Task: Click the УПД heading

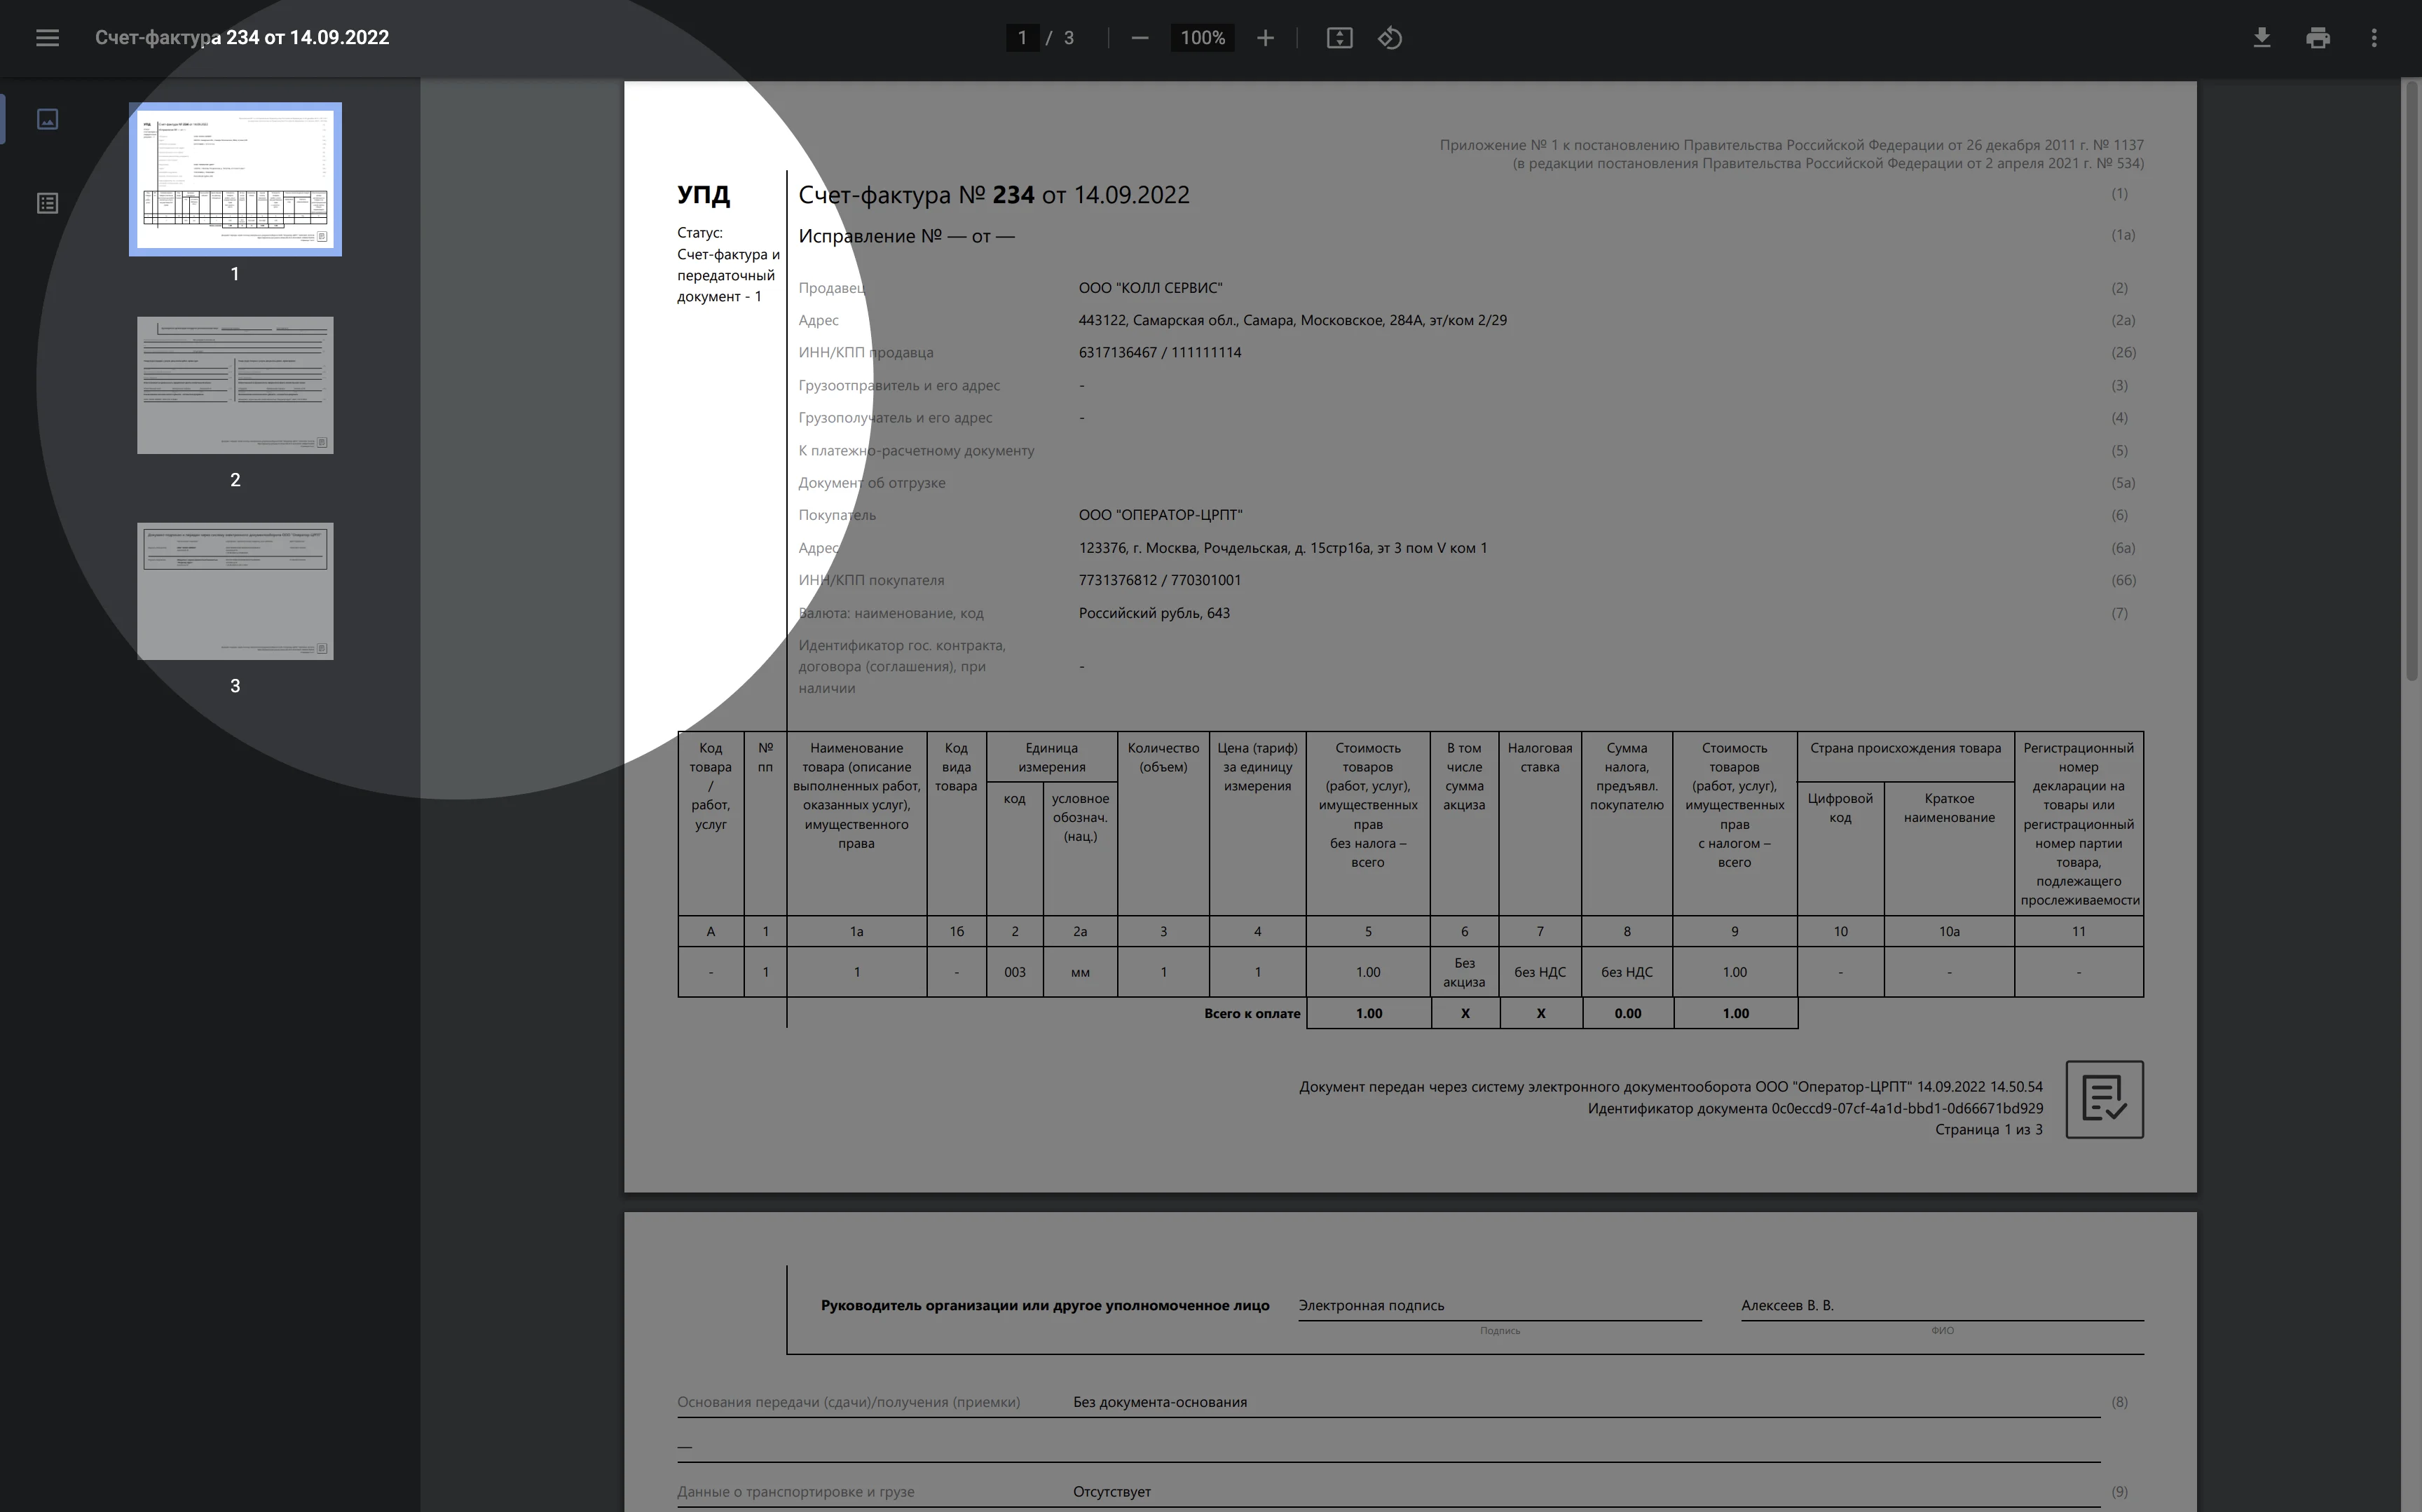Action: pos(703,195)
